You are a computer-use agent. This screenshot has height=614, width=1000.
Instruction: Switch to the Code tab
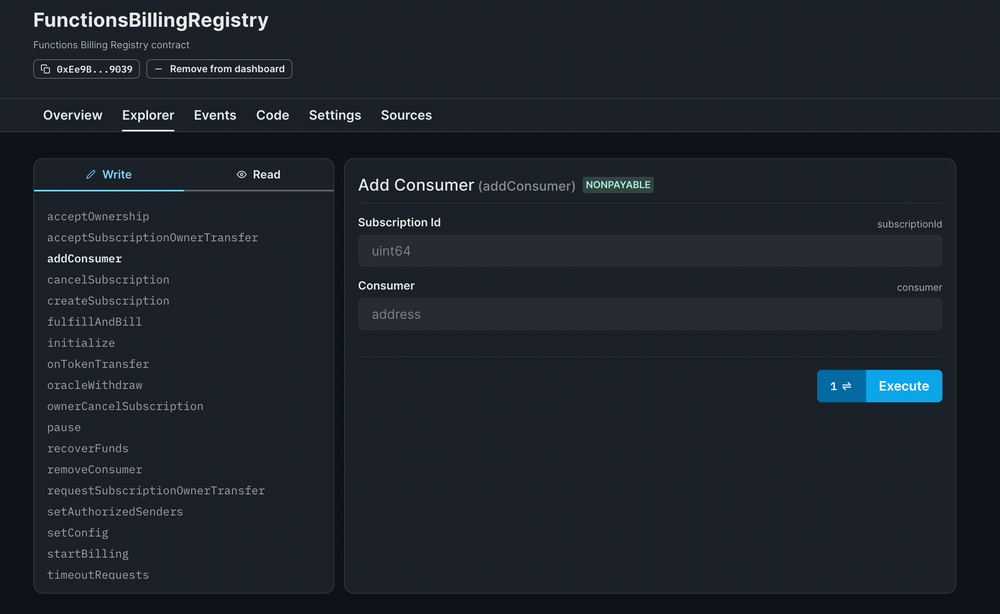click(x=272, y=115)
